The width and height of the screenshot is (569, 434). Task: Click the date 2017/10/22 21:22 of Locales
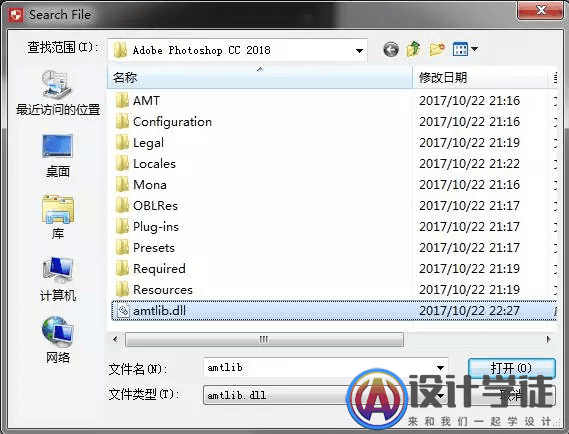tap(470, 164)
